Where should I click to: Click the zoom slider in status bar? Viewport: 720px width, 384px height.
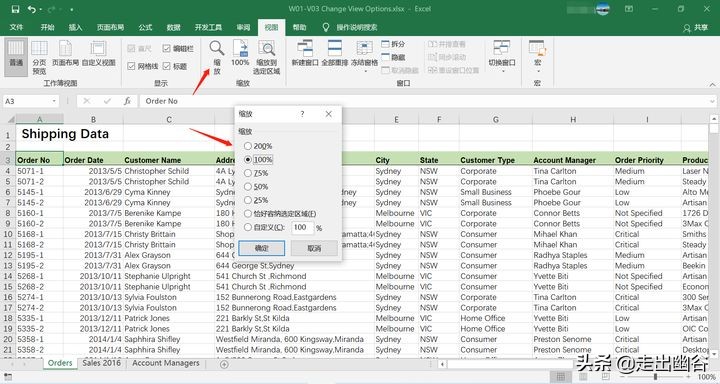(x=655, y=377)
